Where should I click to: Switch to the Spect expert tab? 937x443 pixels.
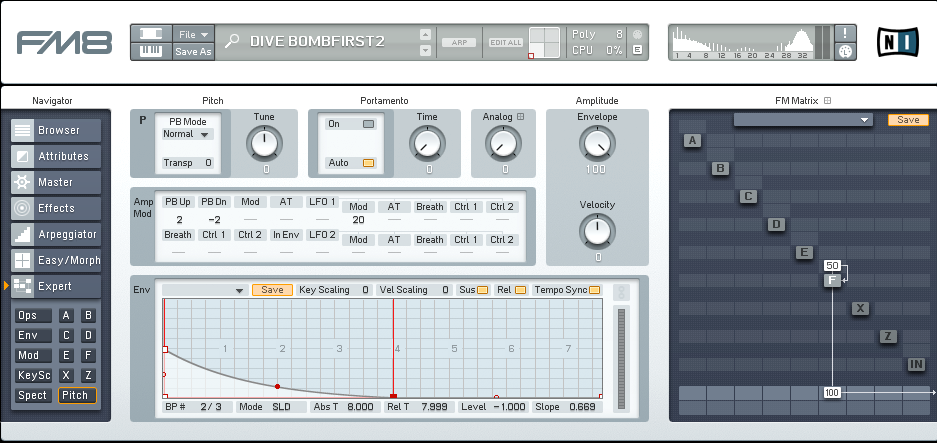point(33,395)
